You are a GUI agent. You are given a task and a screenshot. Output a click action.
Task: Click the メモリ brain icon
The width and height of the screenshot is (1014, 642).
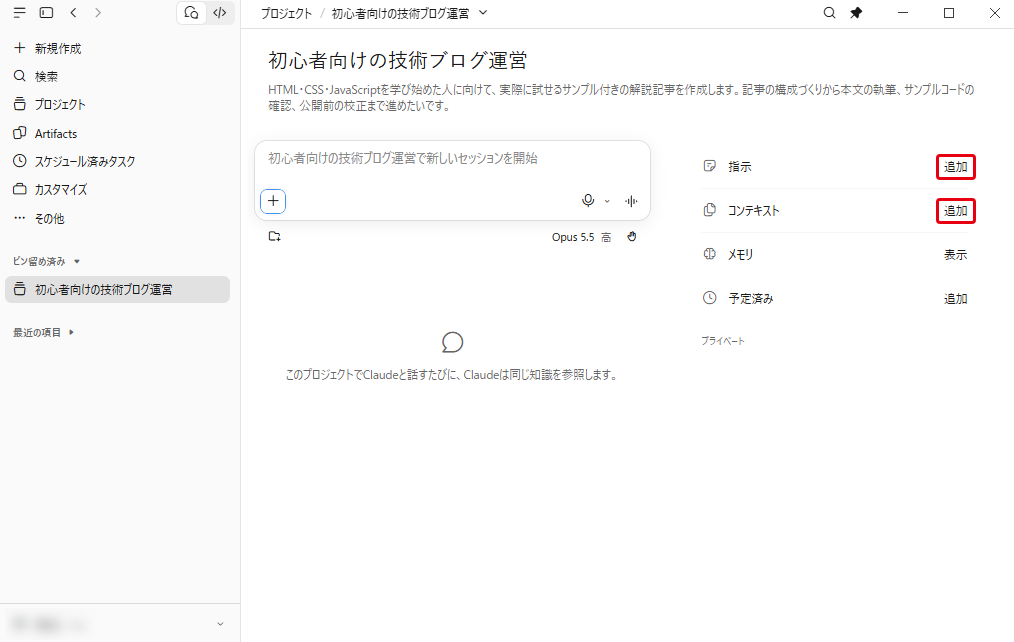tap(709, 254)
